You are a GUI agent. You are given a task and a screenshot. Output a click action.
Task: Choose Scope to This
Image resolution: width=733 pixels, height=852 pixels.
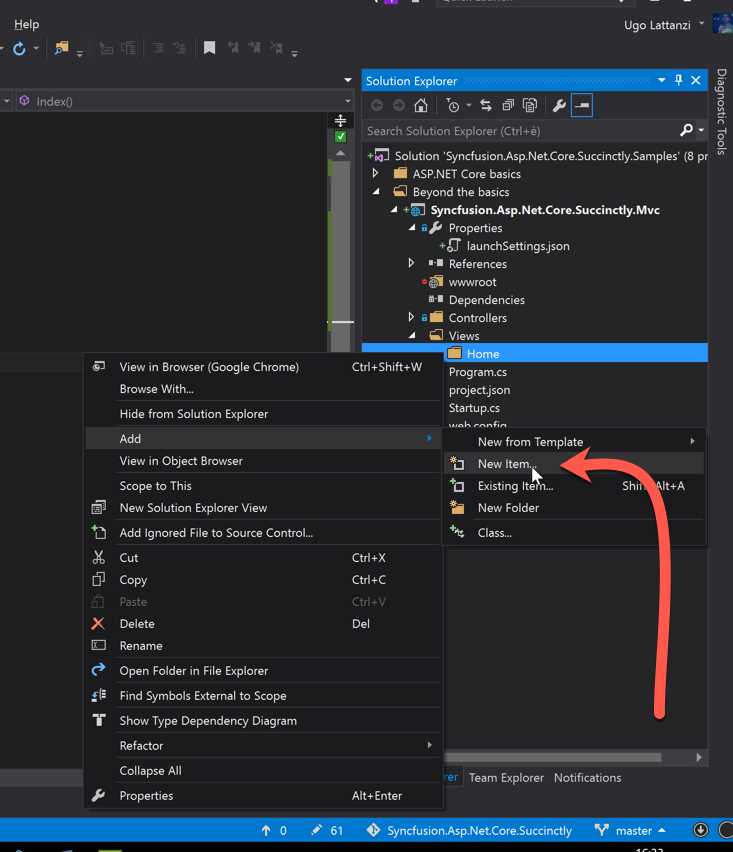coord(264,486)
